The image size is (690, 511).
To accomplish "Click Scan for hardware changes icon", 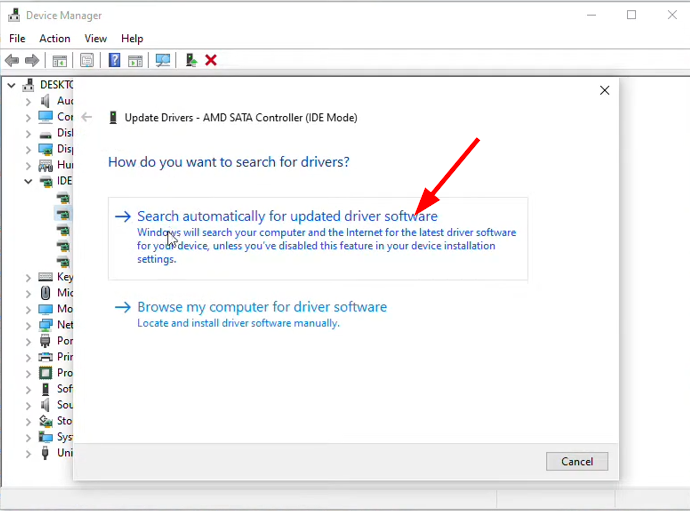I will 162,60.
